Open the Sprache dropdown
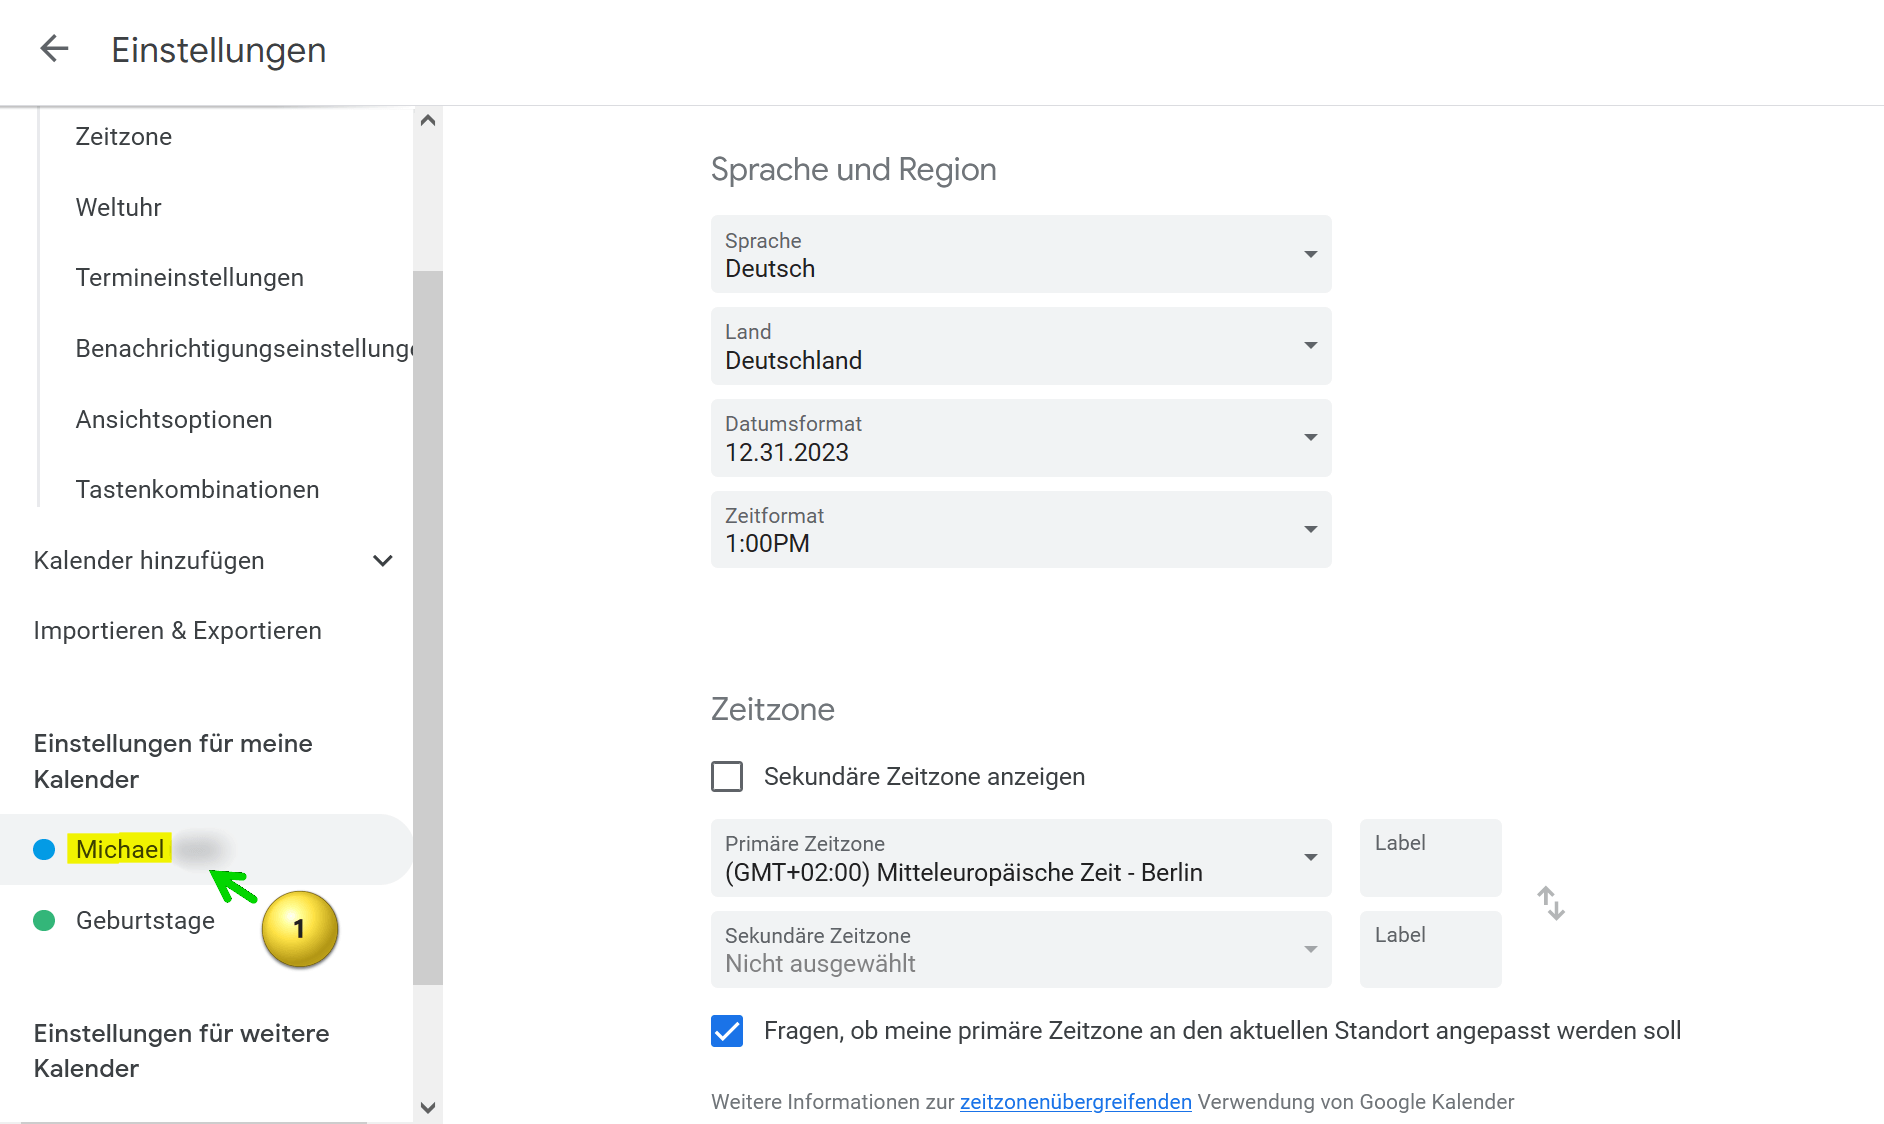The height and width of the screenshot is (1124, 1884). [1021, 254]
